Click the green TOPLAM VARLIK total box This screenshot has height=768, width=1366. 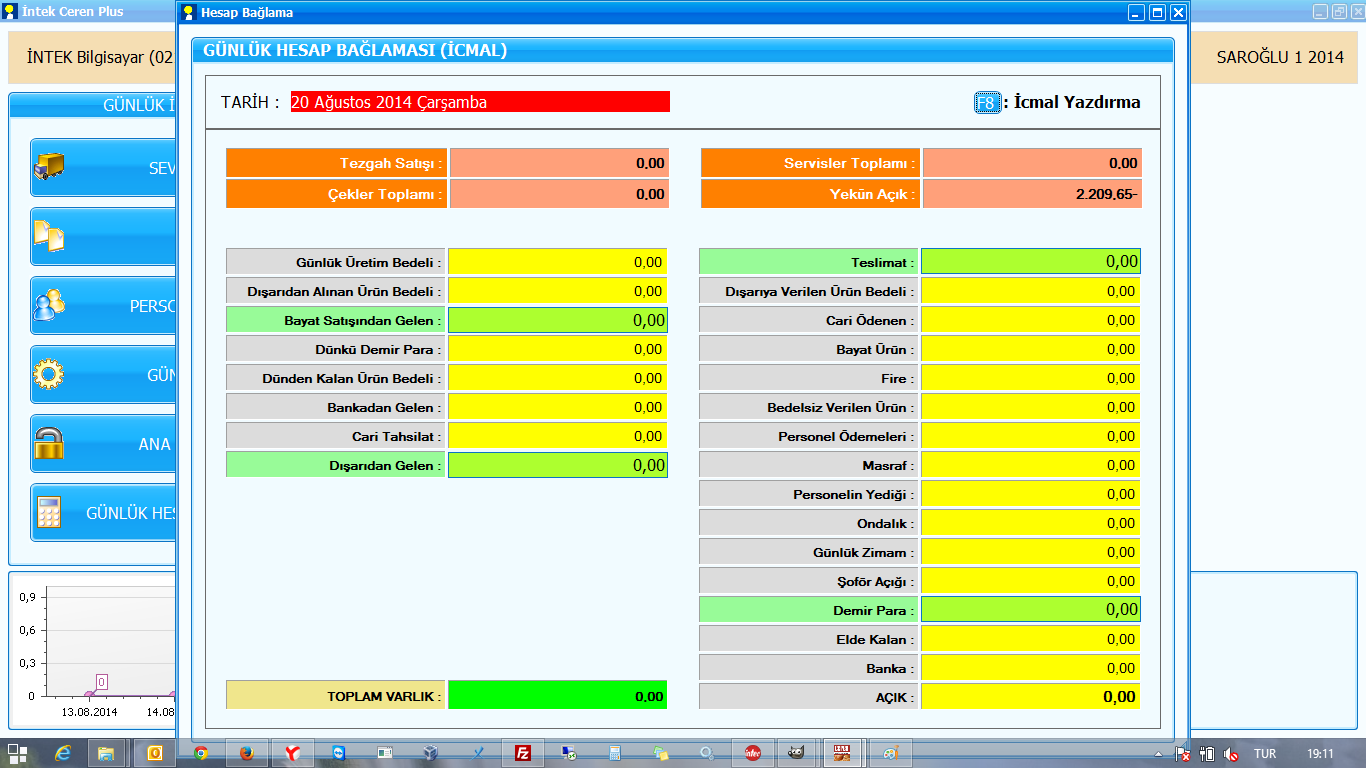tap(557, 696)
